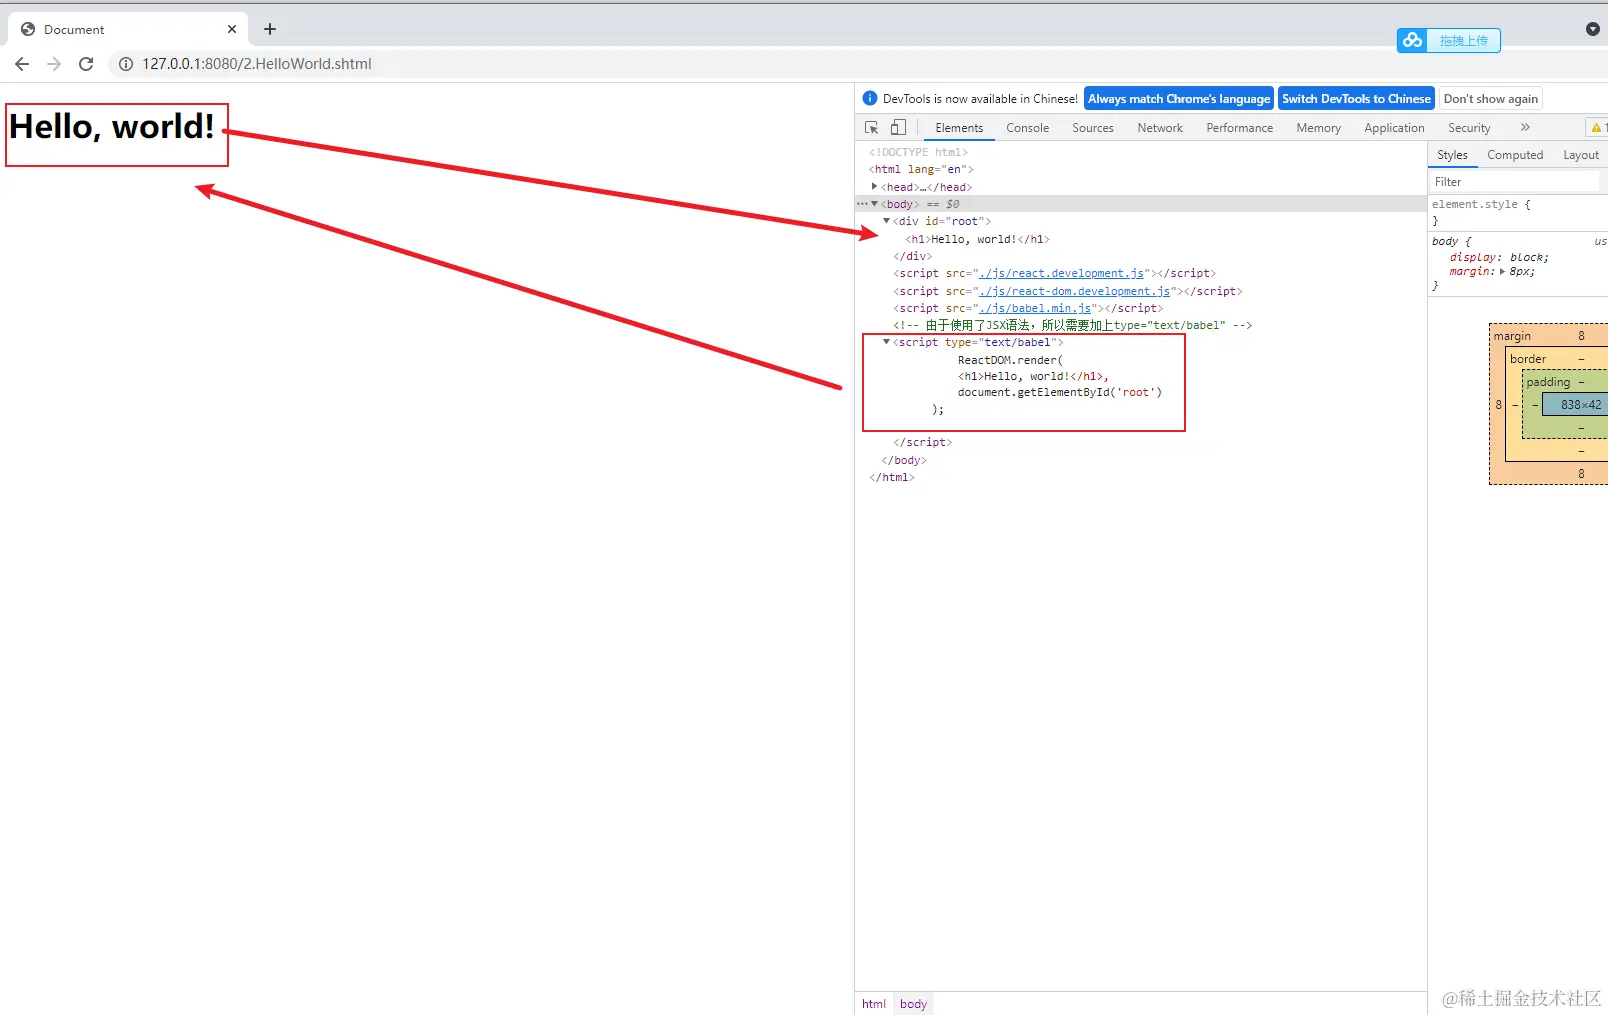
Task: Open the DevTools warnings indicator
Action: click(1598, 128)
